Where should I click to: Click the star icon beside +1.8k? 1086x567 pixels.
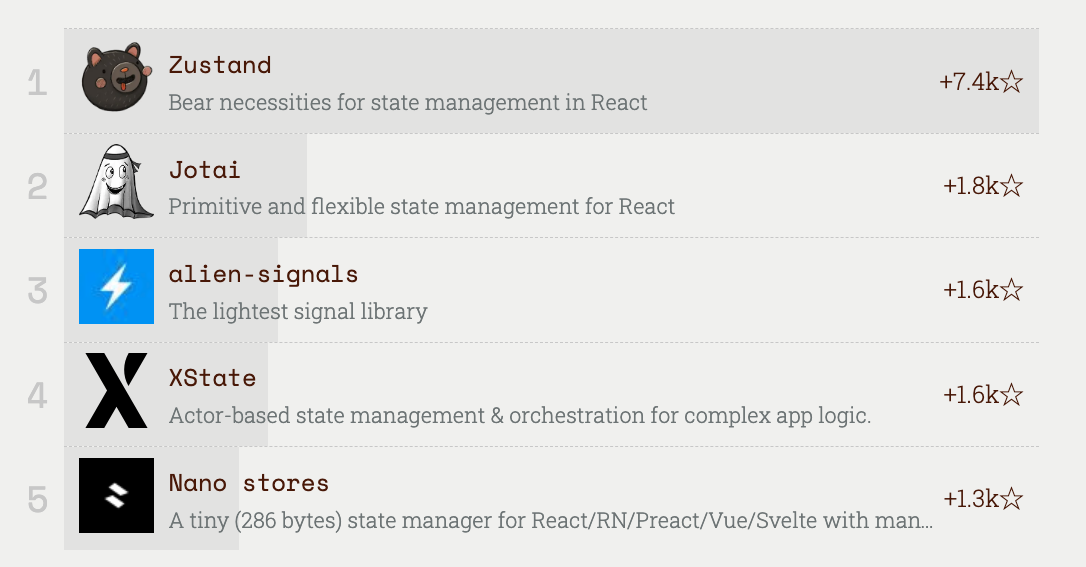point(1012,186)
